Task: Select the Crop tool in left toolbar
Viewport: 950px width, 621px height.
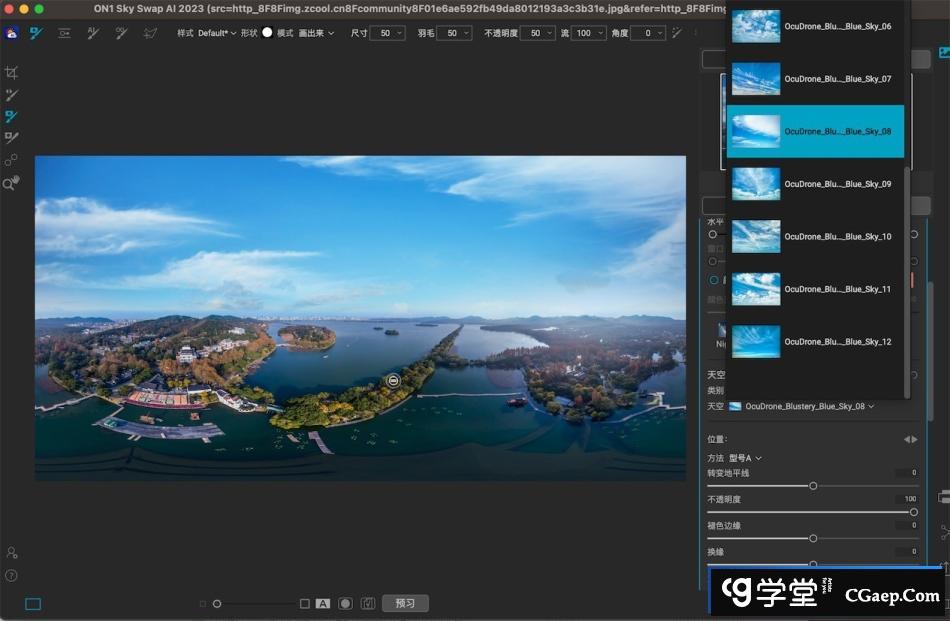Action: (11, 73)
